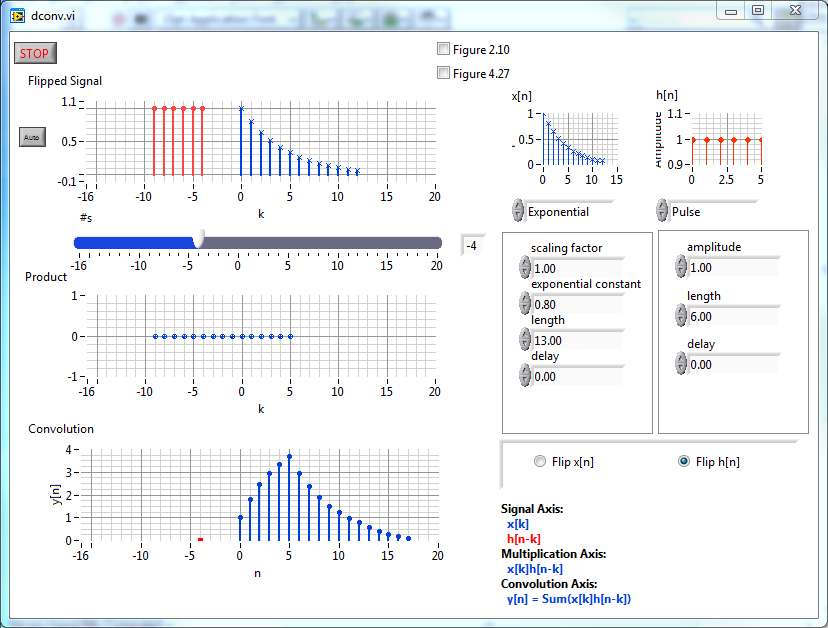The height and width of the screenshot is (628, 828).
Task: Select the Flip x[n] radio option
Action: pos(541,461)
